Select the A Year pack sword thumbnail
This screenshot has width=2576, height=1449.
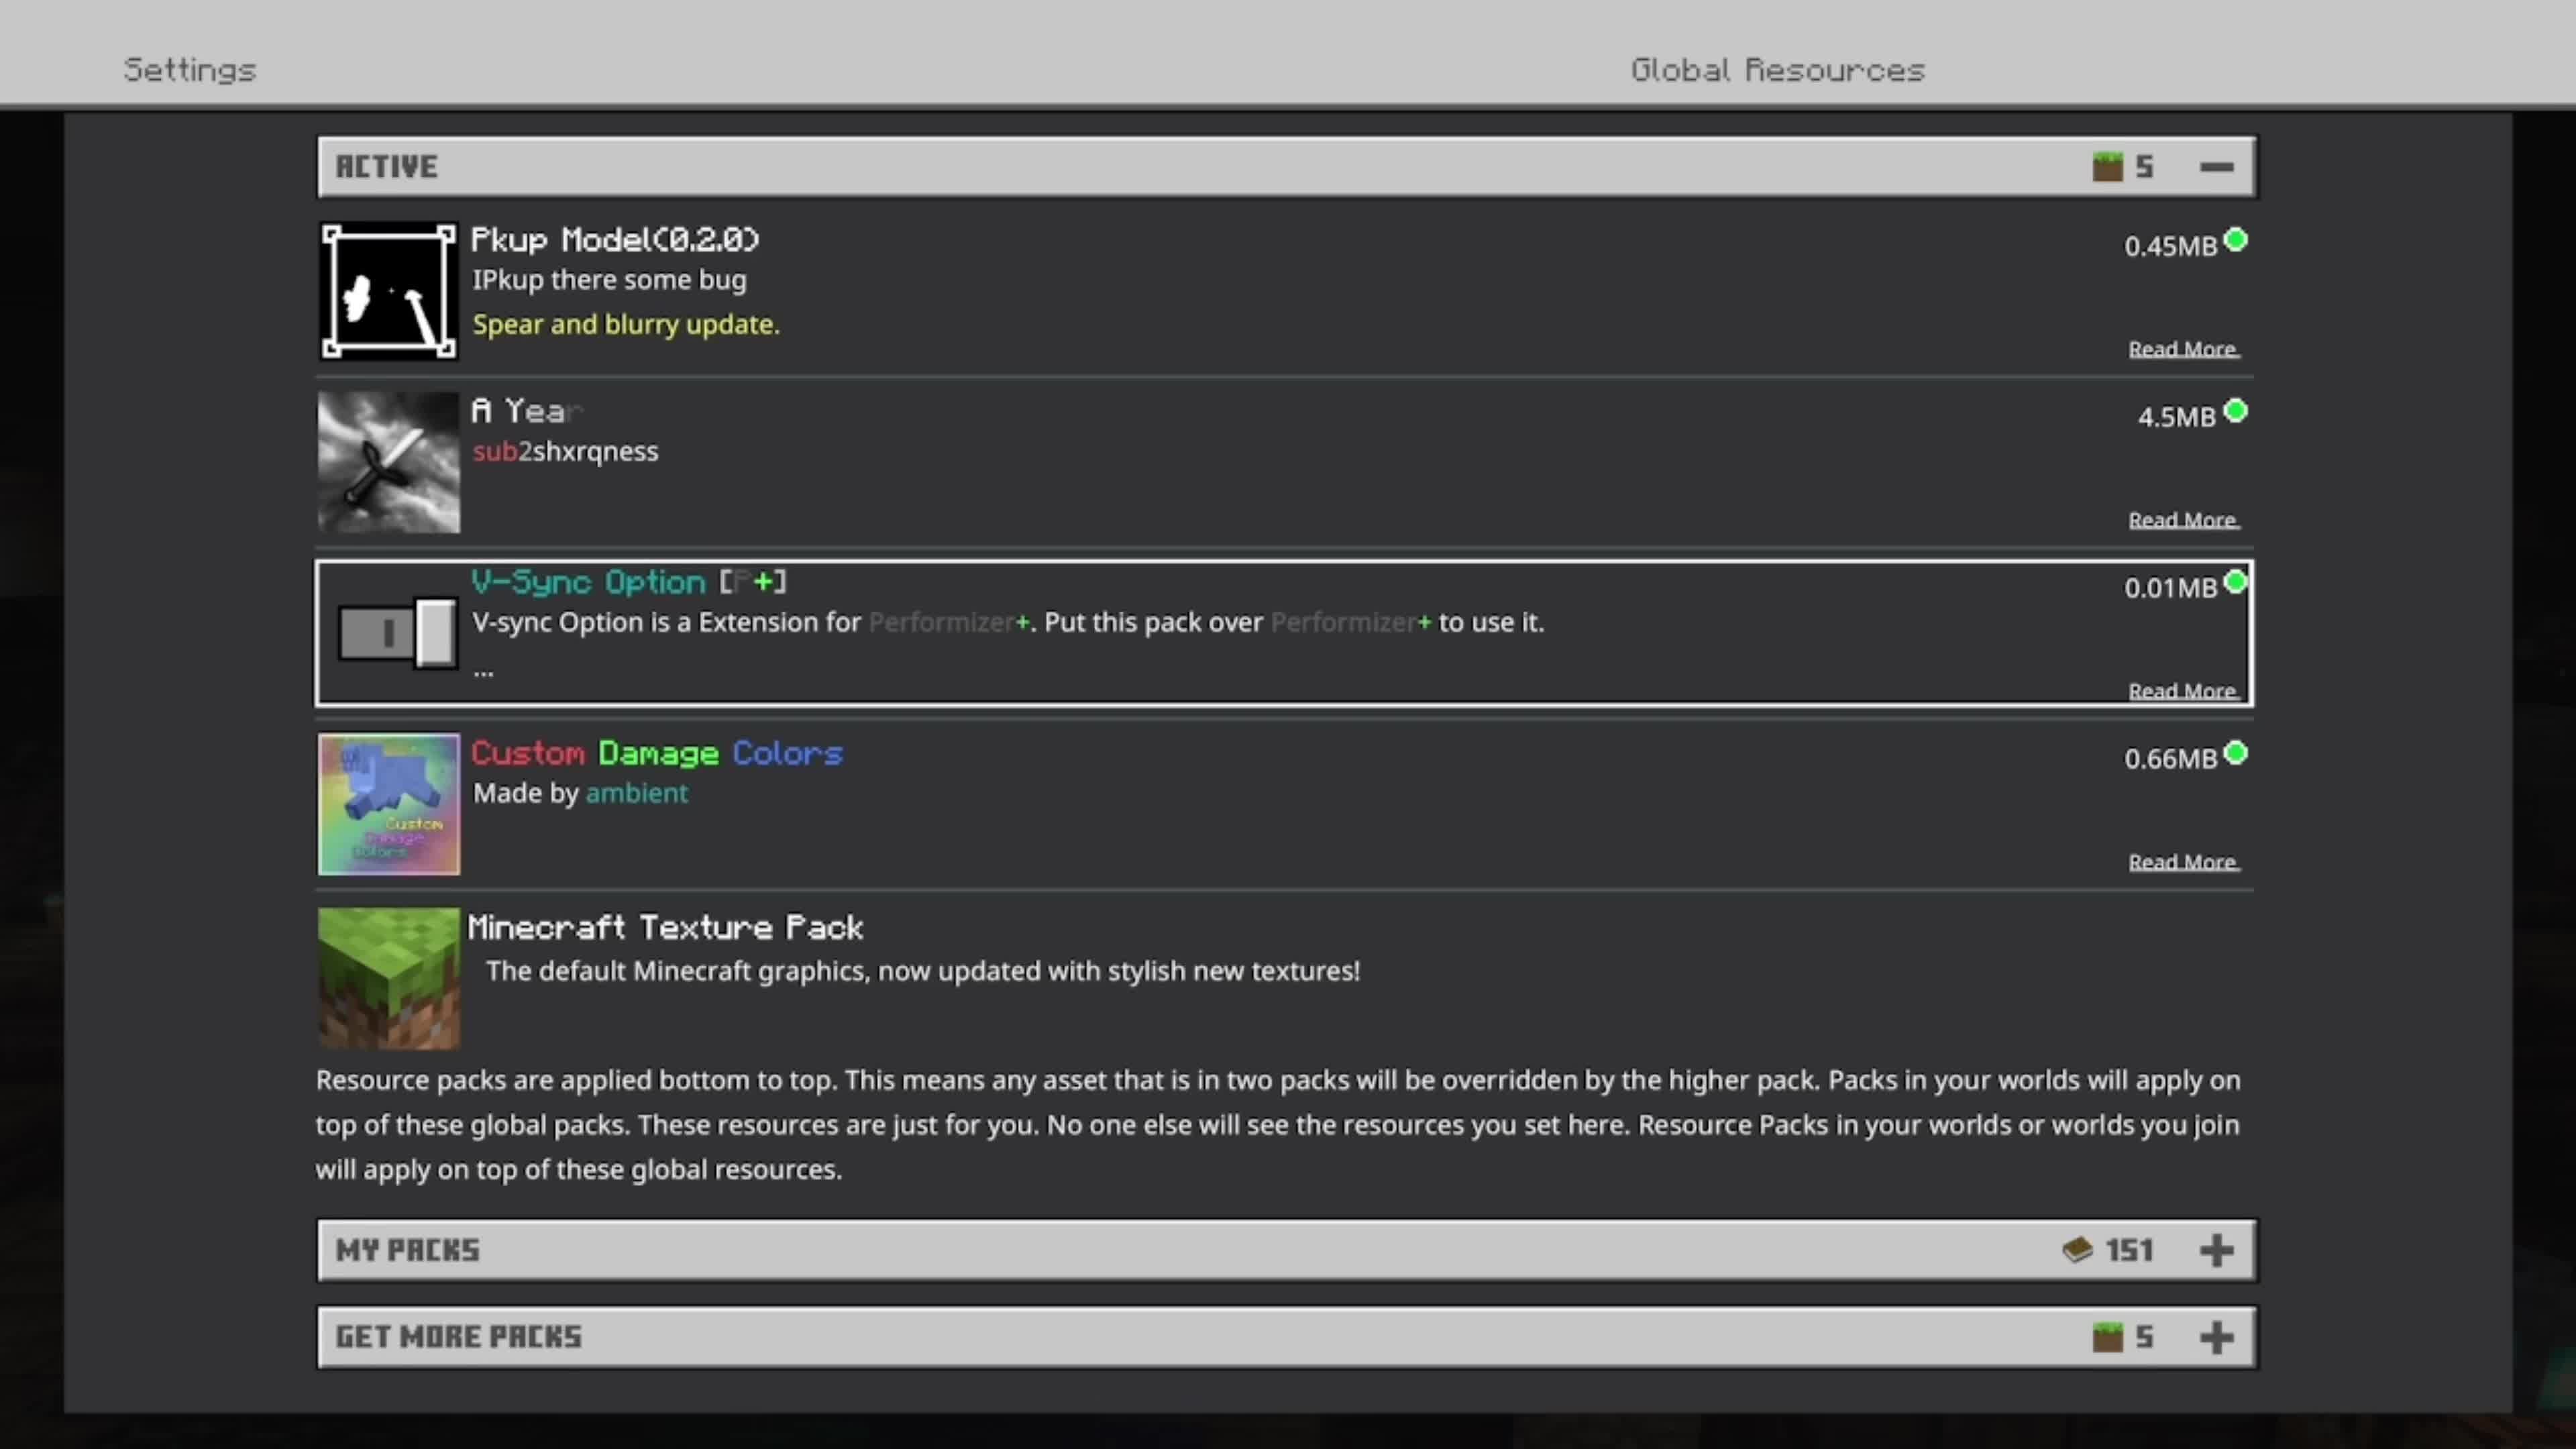[x=389, y=462]
